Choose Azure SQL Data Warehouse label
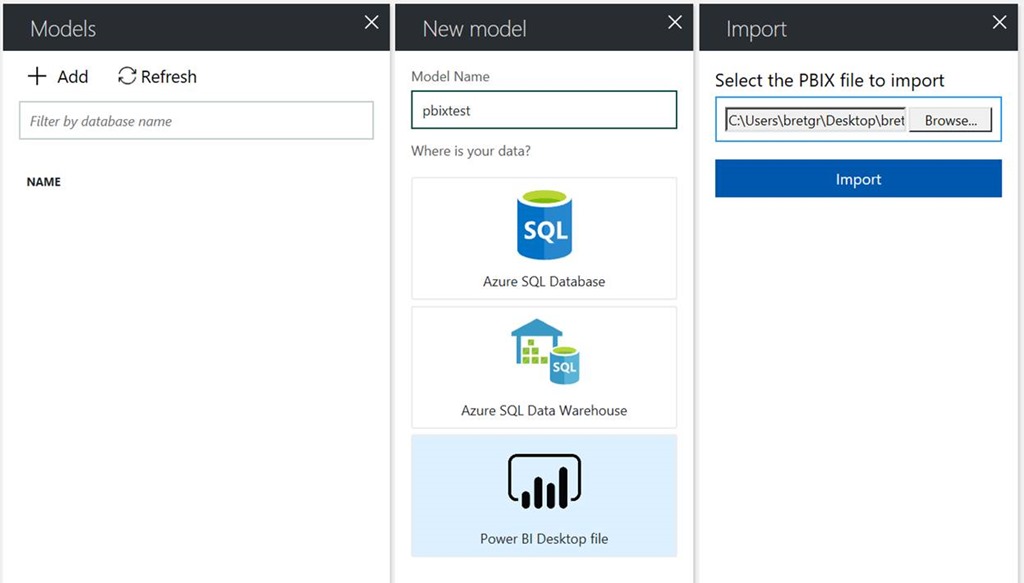1024x583 pixels. pos(544,411)
